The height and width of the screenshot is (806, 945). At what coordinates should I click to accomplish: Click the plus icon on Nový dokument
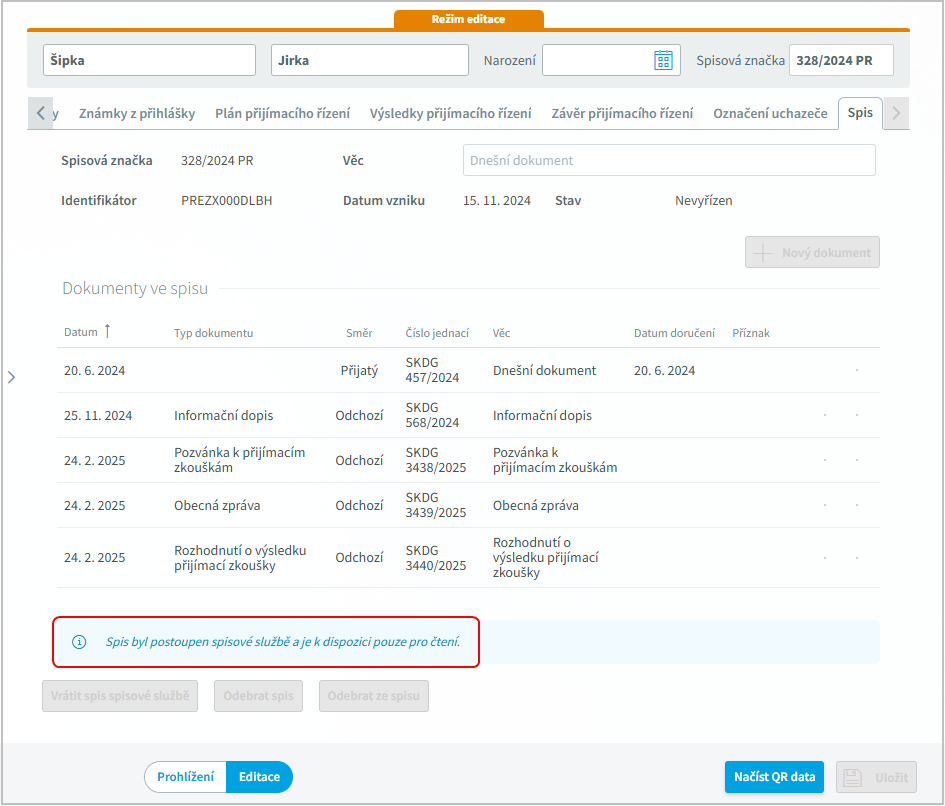coord(764,253)
